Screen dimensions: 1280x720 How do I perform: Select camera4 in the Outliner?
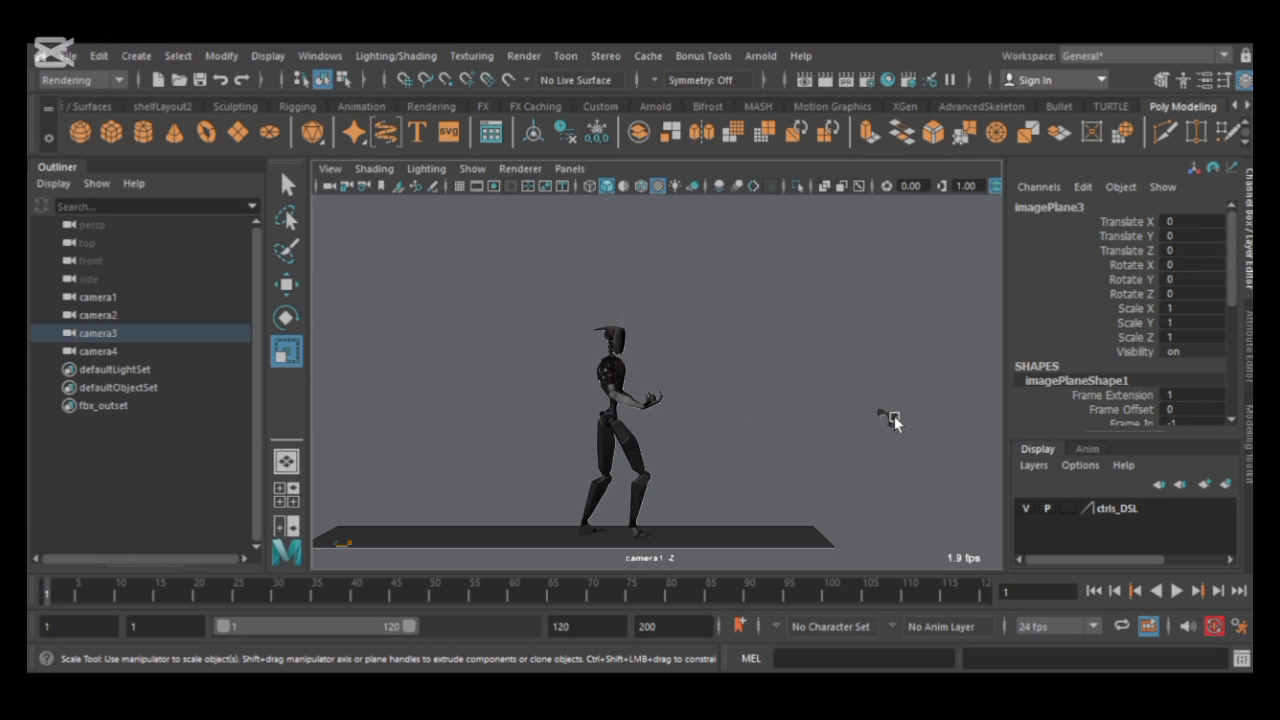(98, 351)
